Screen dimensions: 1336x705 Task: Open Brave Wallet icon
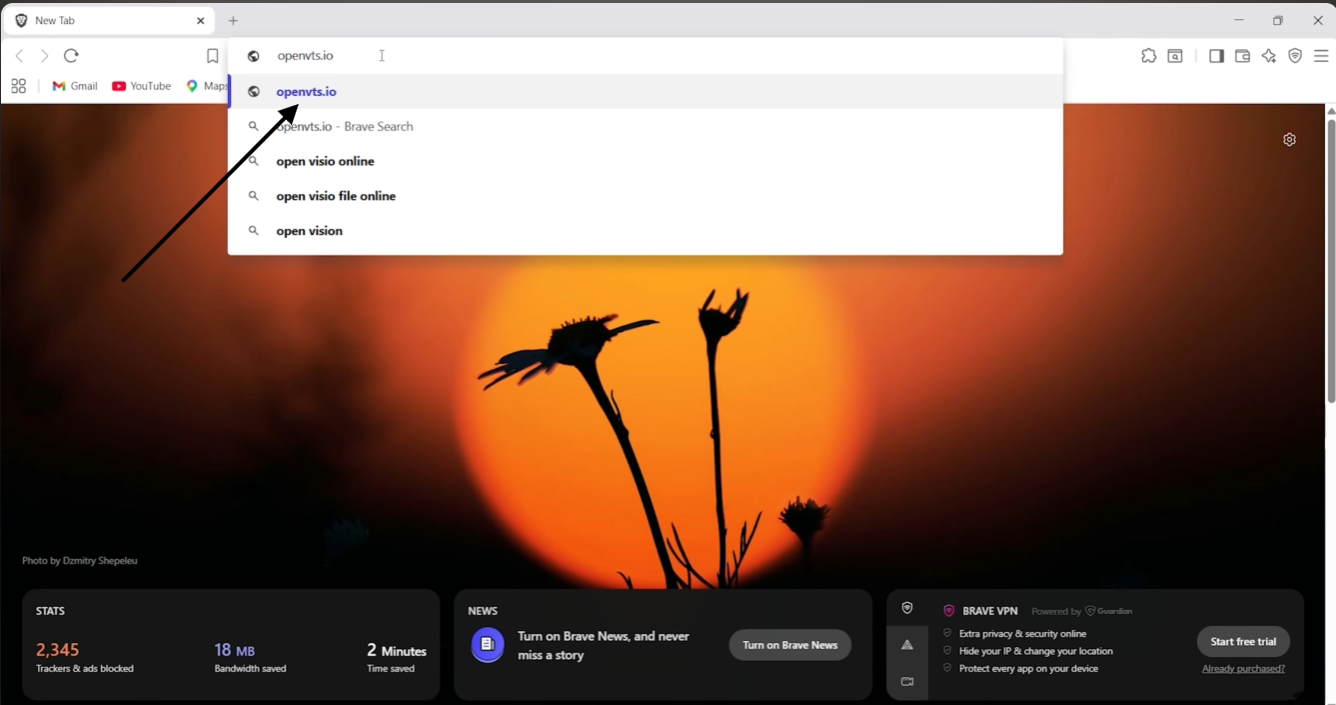[1242, 56]
